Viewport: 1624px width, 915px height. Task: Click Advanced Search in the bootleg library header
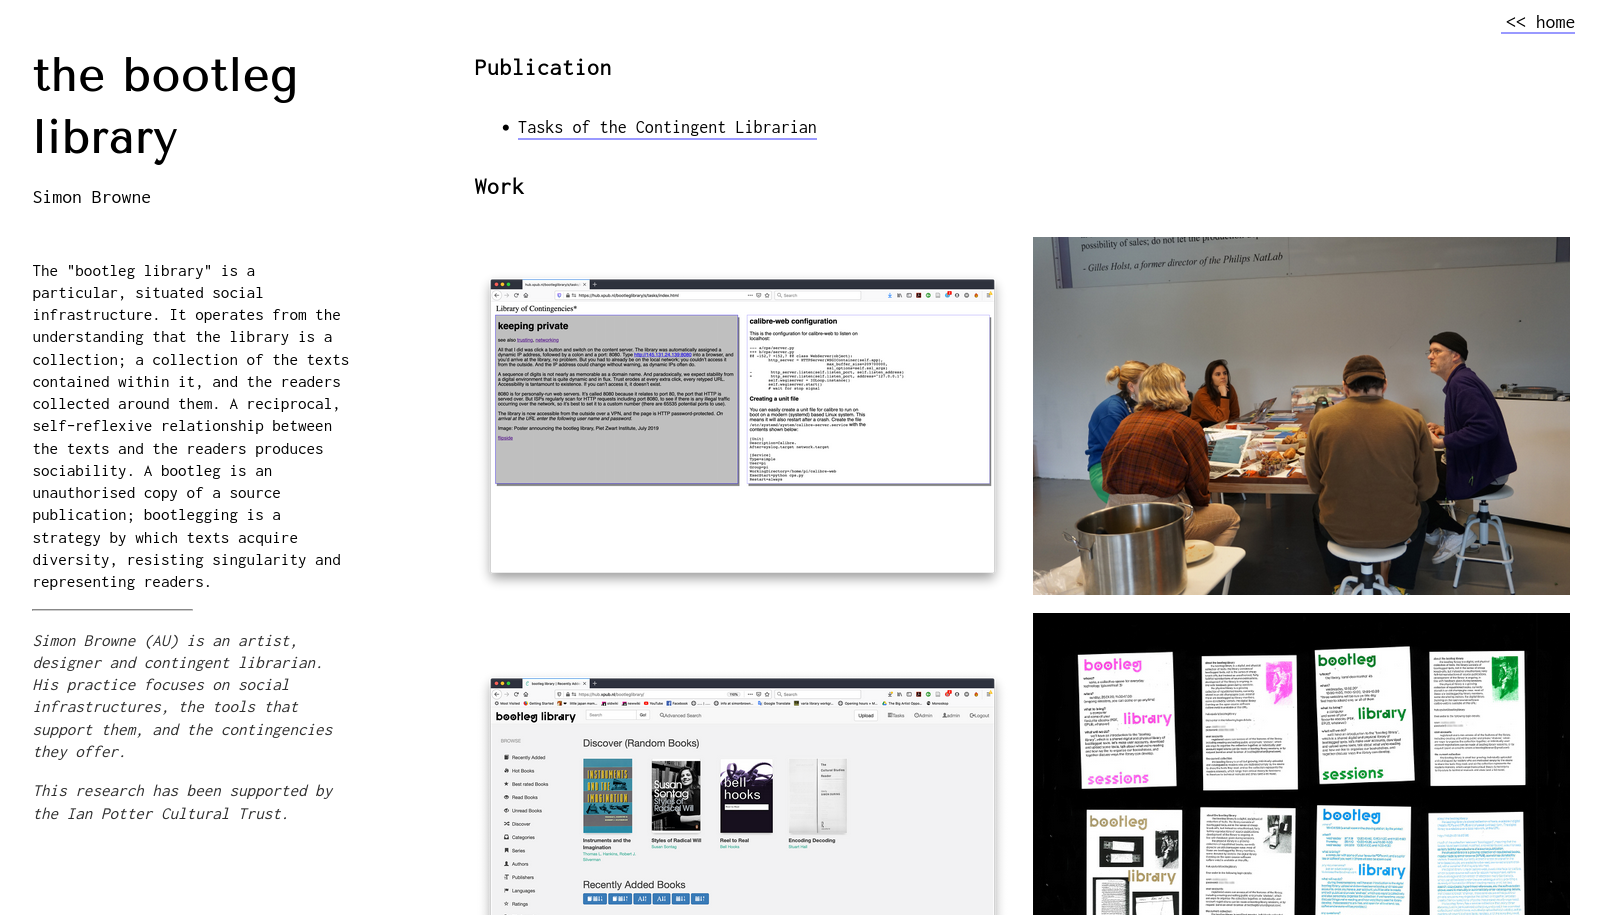[681, 715]
